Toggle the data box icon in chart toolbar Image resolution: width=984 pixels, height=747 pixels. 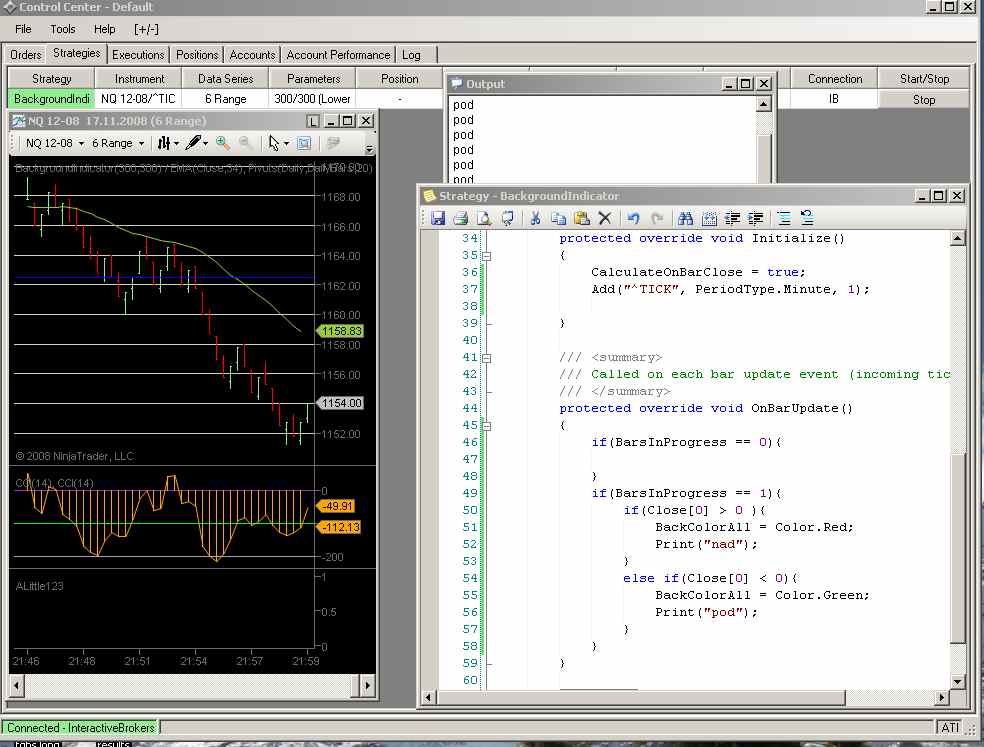[x=304, y=143]
